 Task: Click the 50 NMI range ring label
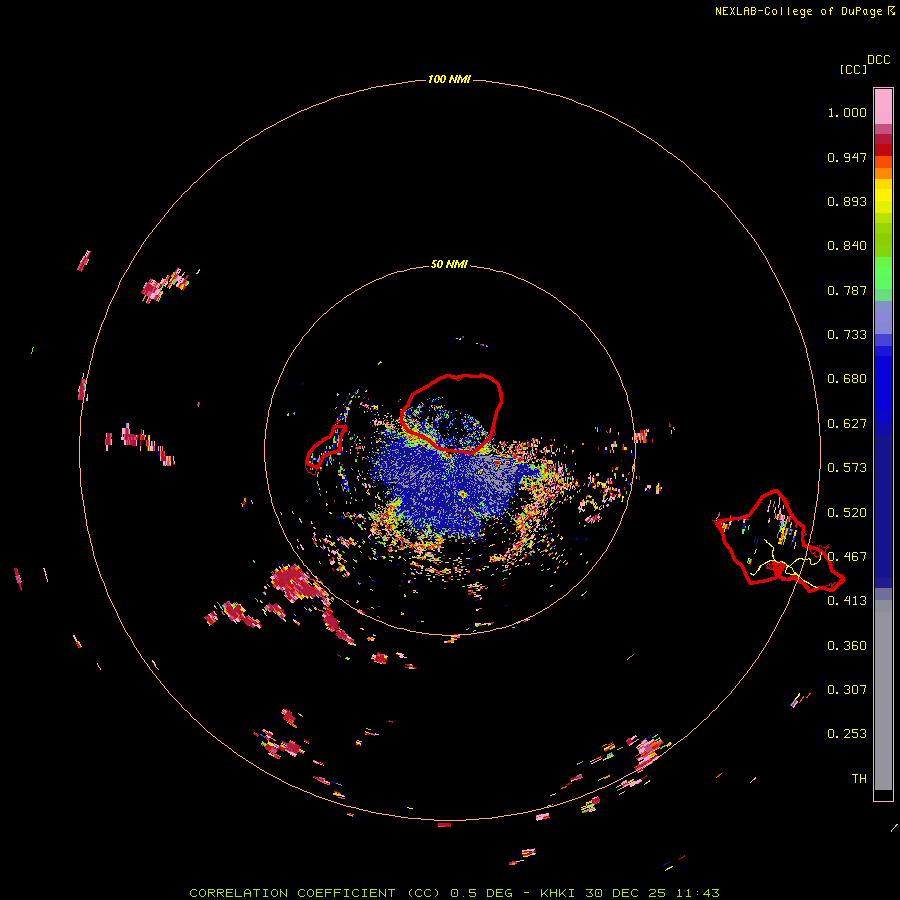click(x=449, y=264)
